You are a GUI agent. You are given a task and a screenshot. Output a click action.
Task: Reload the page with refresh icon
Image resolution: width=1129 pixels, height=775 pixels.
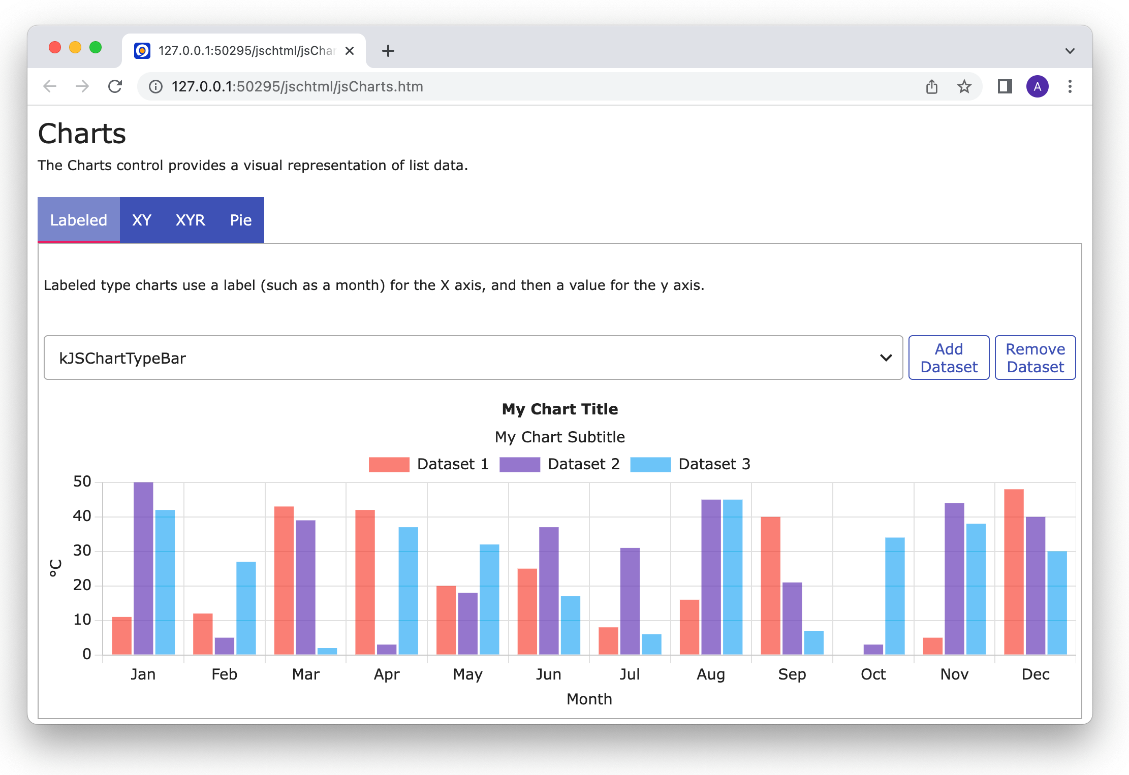click(115, 86)
